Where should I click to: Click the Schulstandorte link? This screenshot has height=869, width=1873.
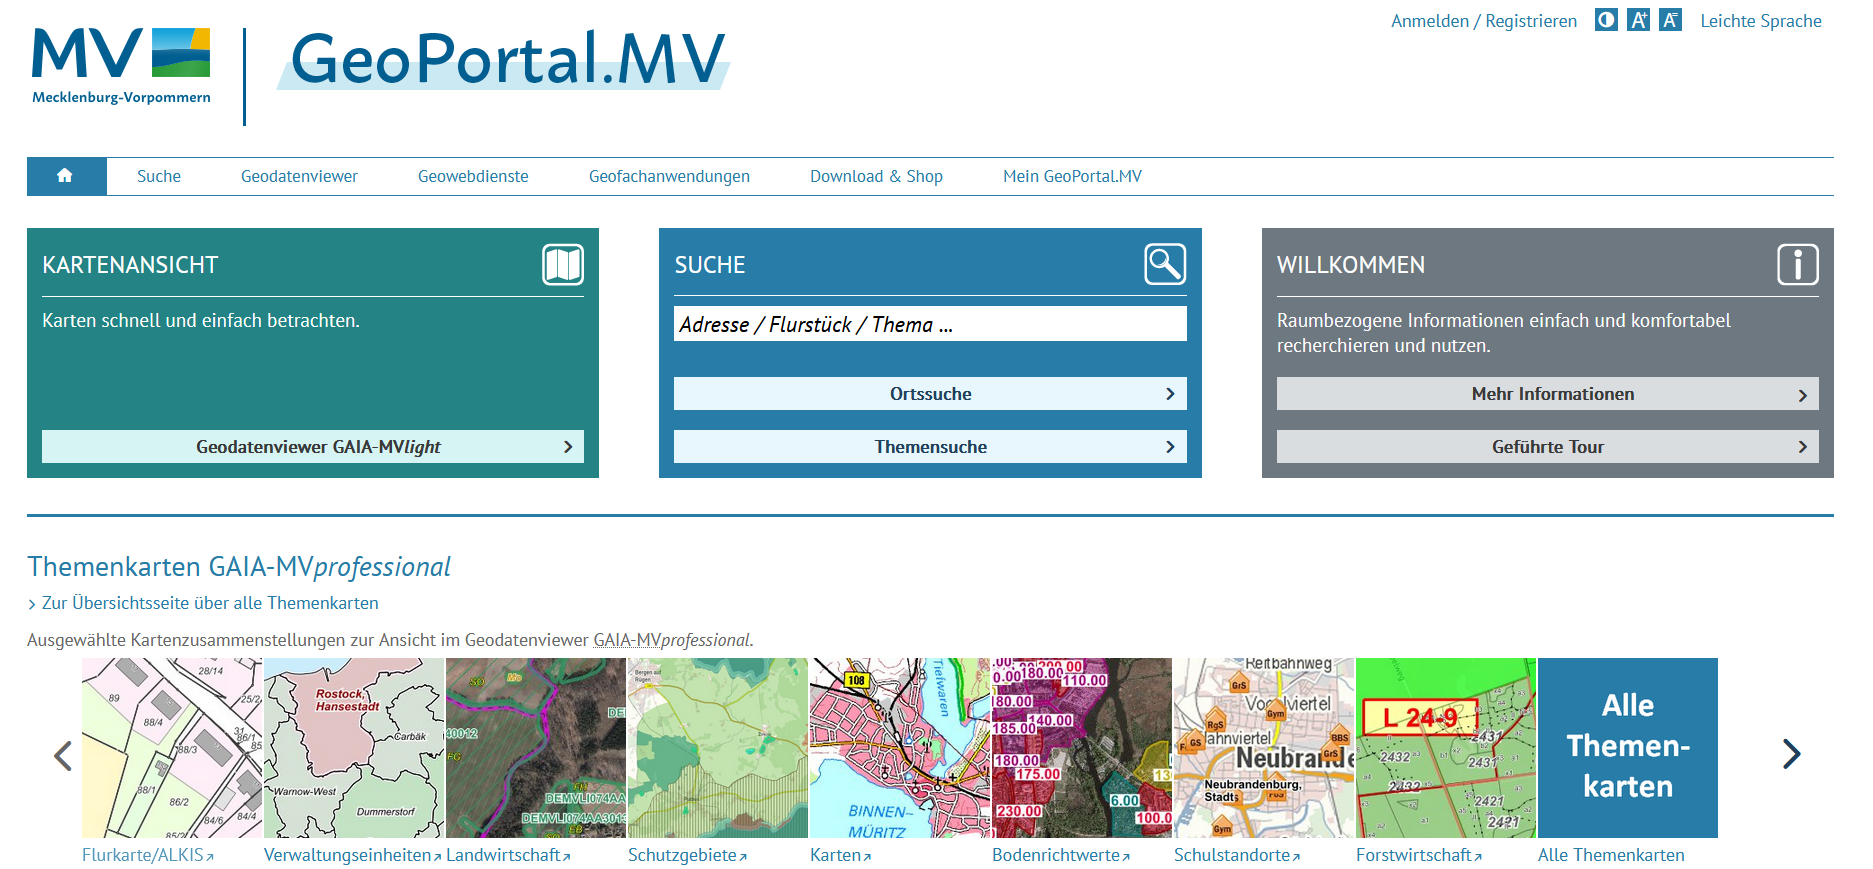pyautogui.click(x=1237, y=855)
